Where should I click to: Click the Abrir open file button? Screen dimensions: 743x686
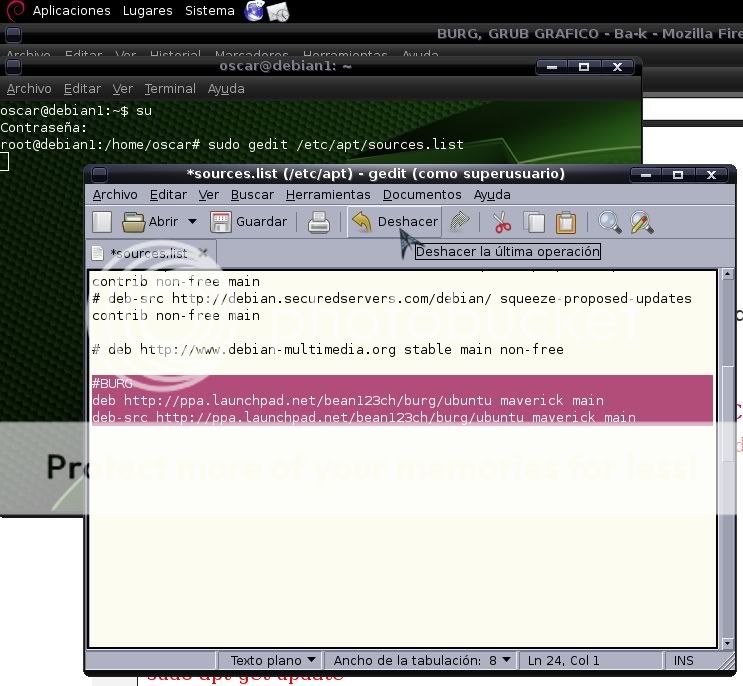151,222
